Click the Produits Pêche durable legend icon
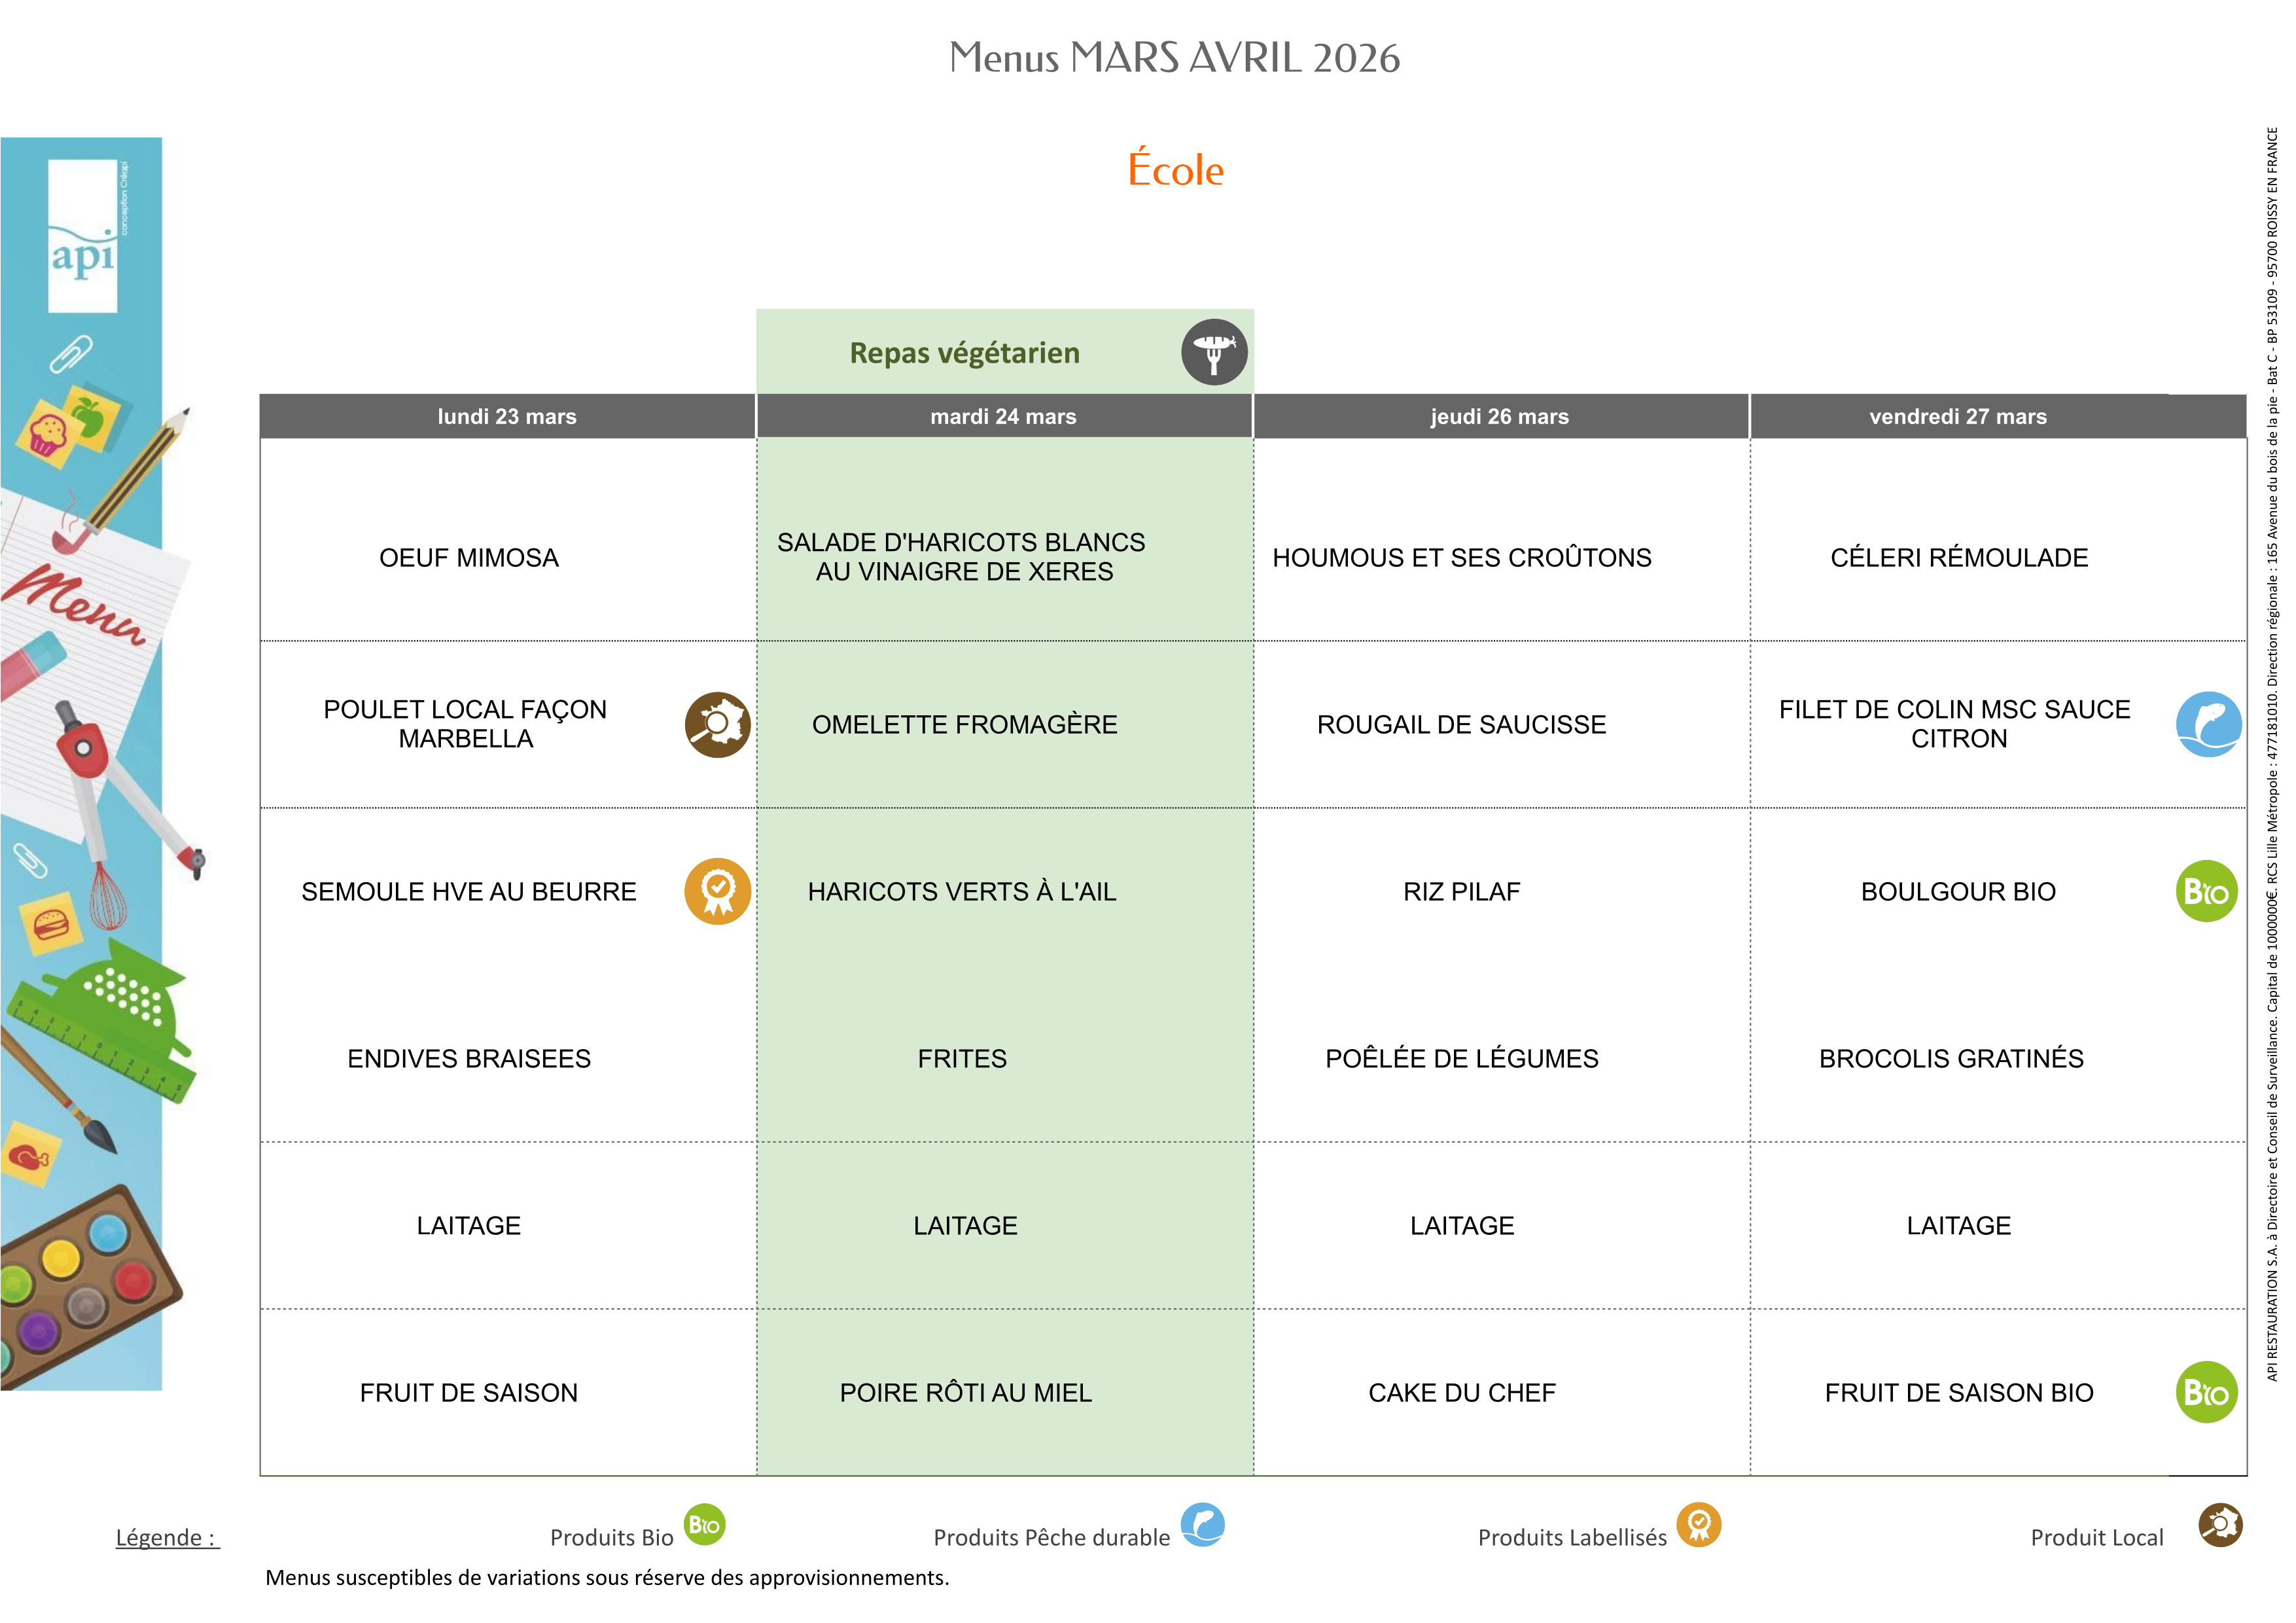2296x1623 pixels. tap(1202, 1525)
